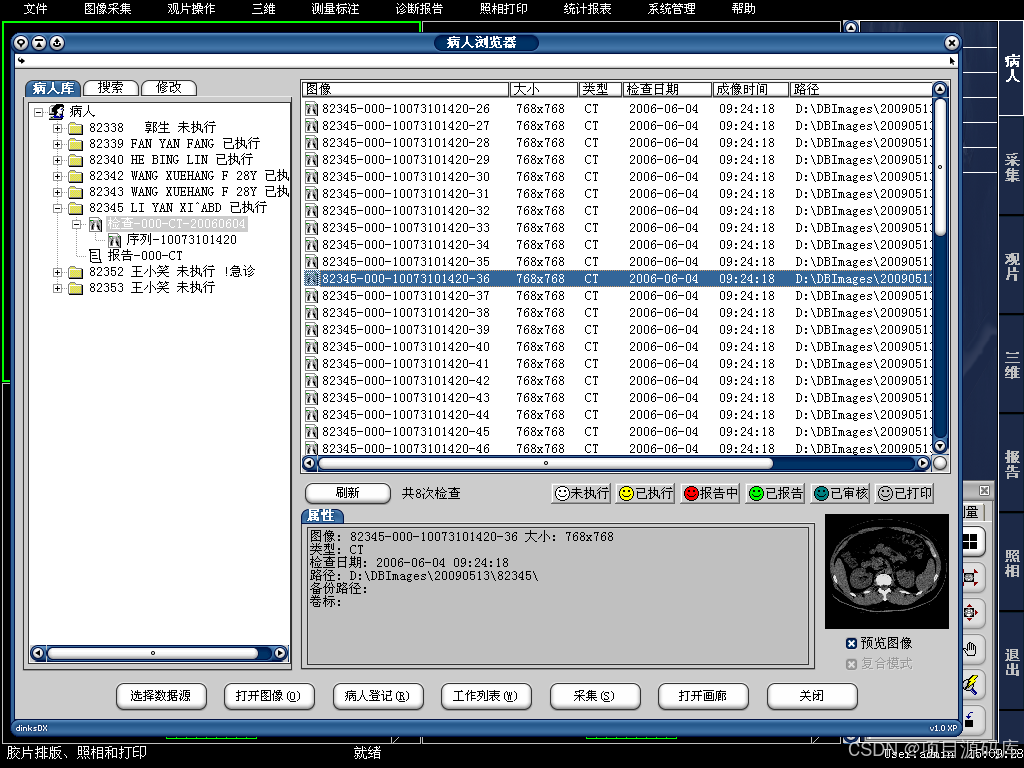Toggle the 已执行 yellow status filter
Viewport: 1024px width, 768px height.
point(645,494)
